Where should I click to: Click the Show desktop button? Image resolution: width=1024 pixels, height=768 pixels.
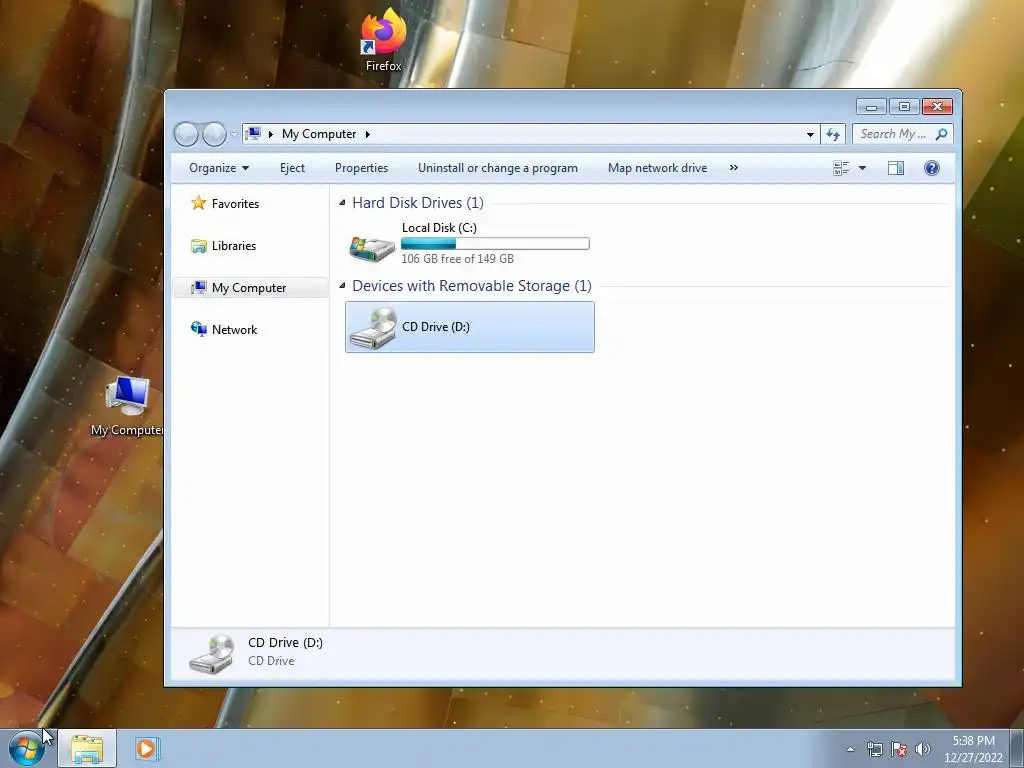pos(1017,748)
